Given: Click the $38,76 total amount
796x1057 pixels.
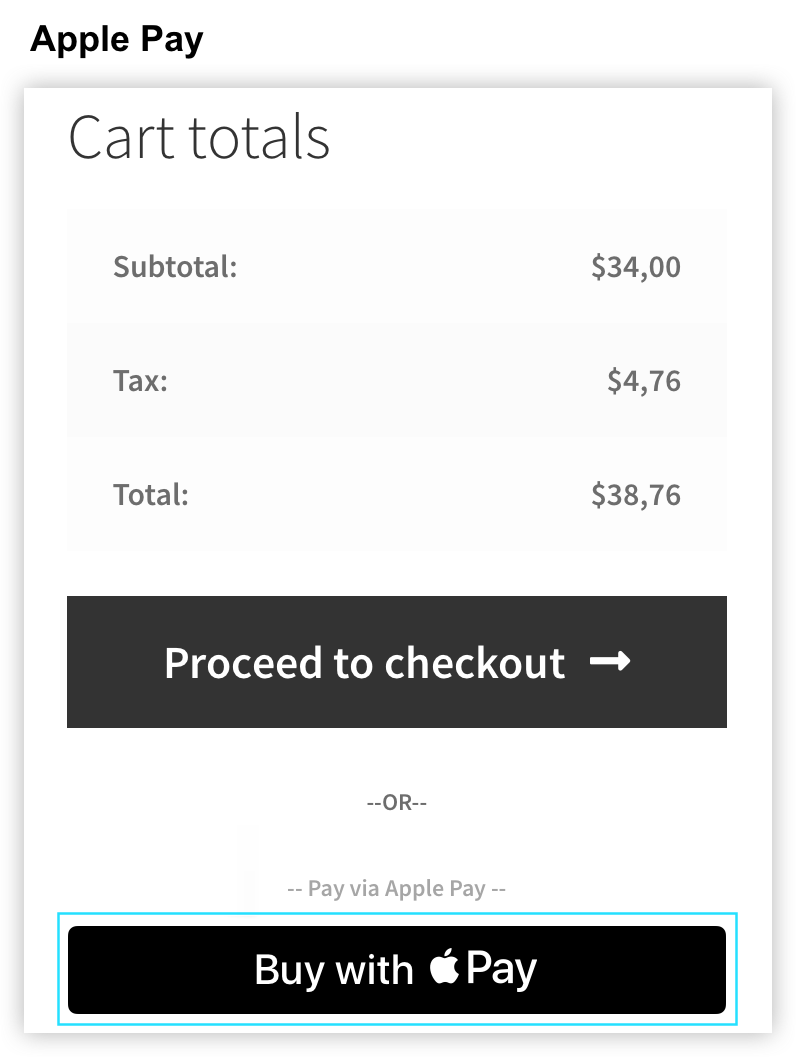Looking at the screenshot, I should click(x=636, y=495).
